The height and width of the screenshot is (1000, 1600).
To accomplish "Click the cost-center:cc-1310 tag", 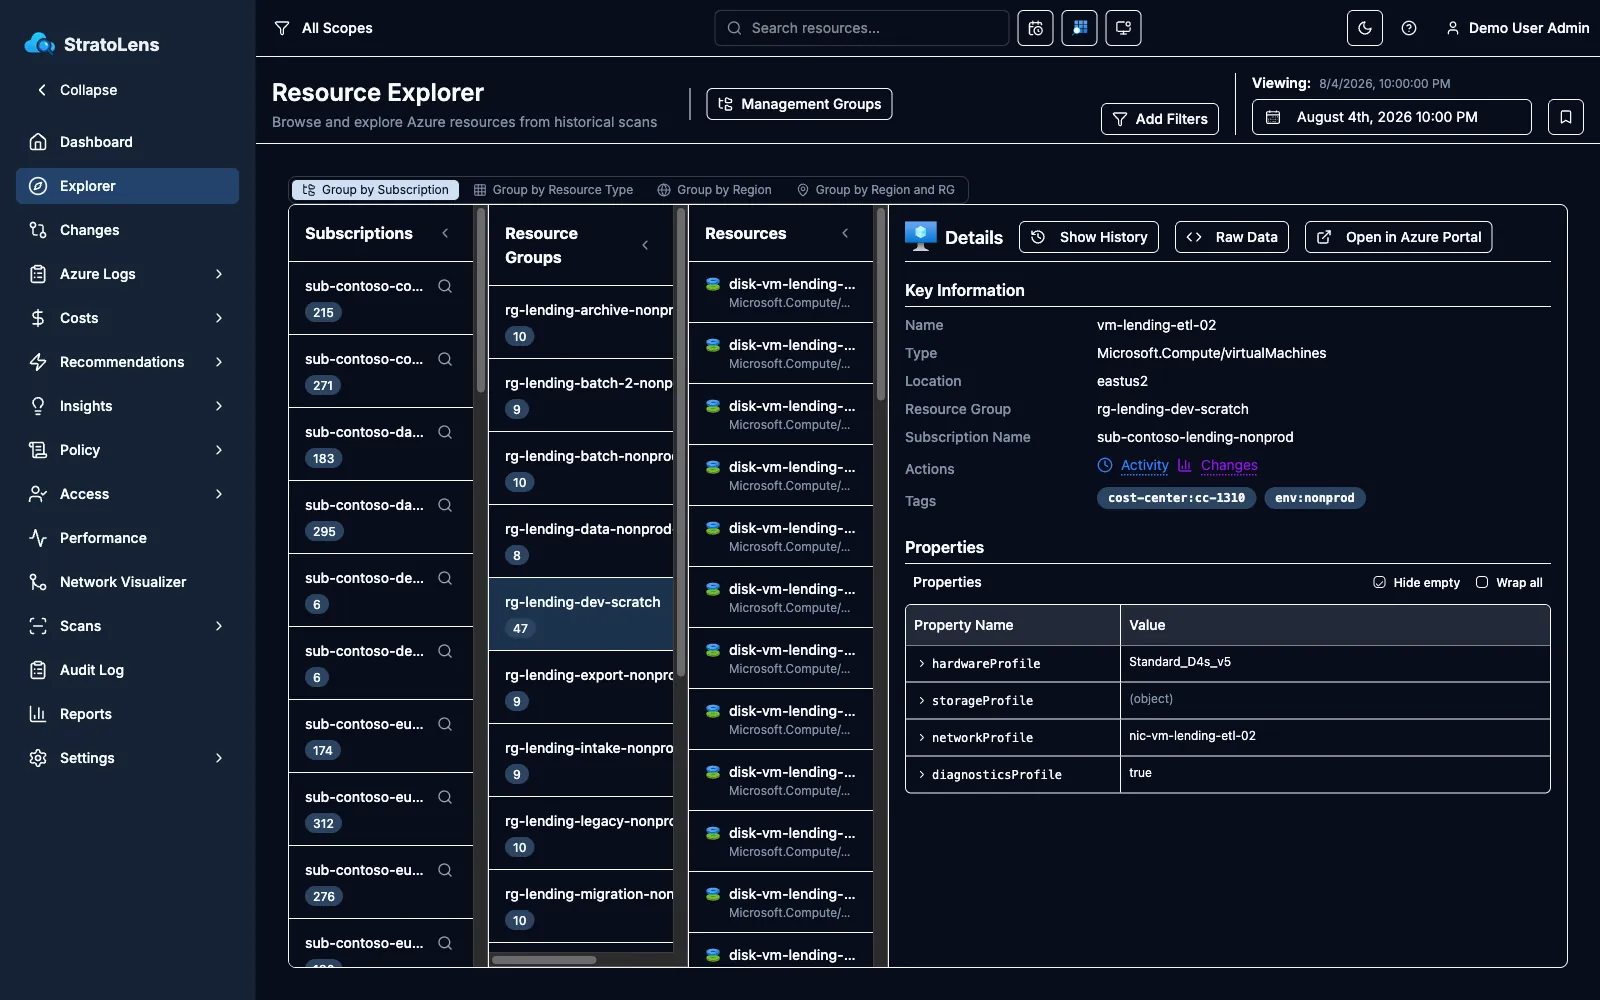I will [1176, 498].
